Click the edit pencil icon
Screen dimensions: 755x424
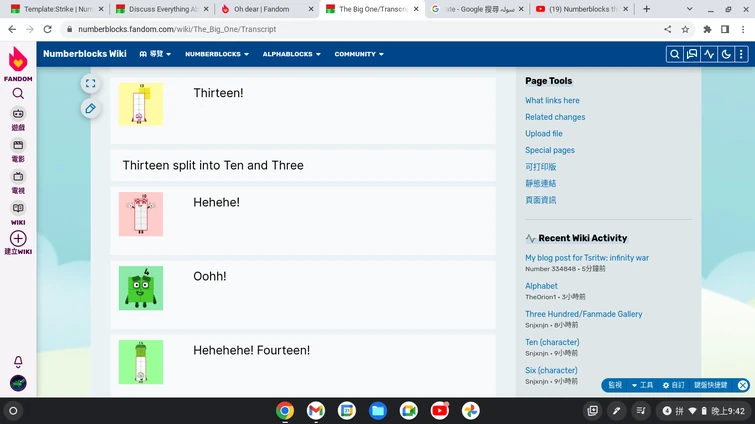click(x=91, y=108)
